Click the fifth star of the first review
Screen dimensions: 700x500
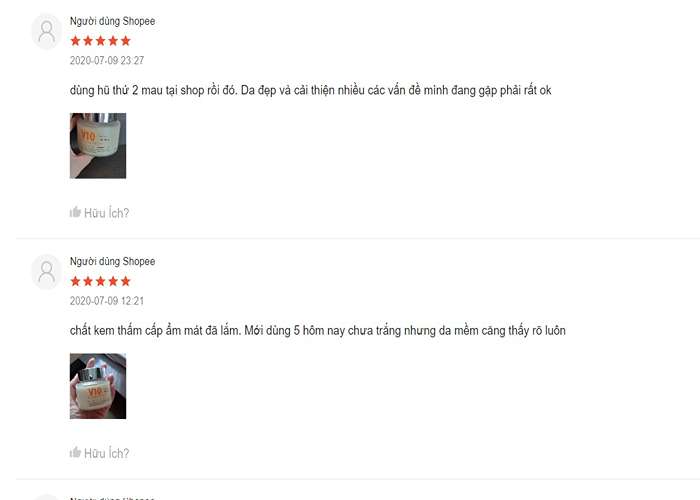pyautogui.click(x=126, y=41)
